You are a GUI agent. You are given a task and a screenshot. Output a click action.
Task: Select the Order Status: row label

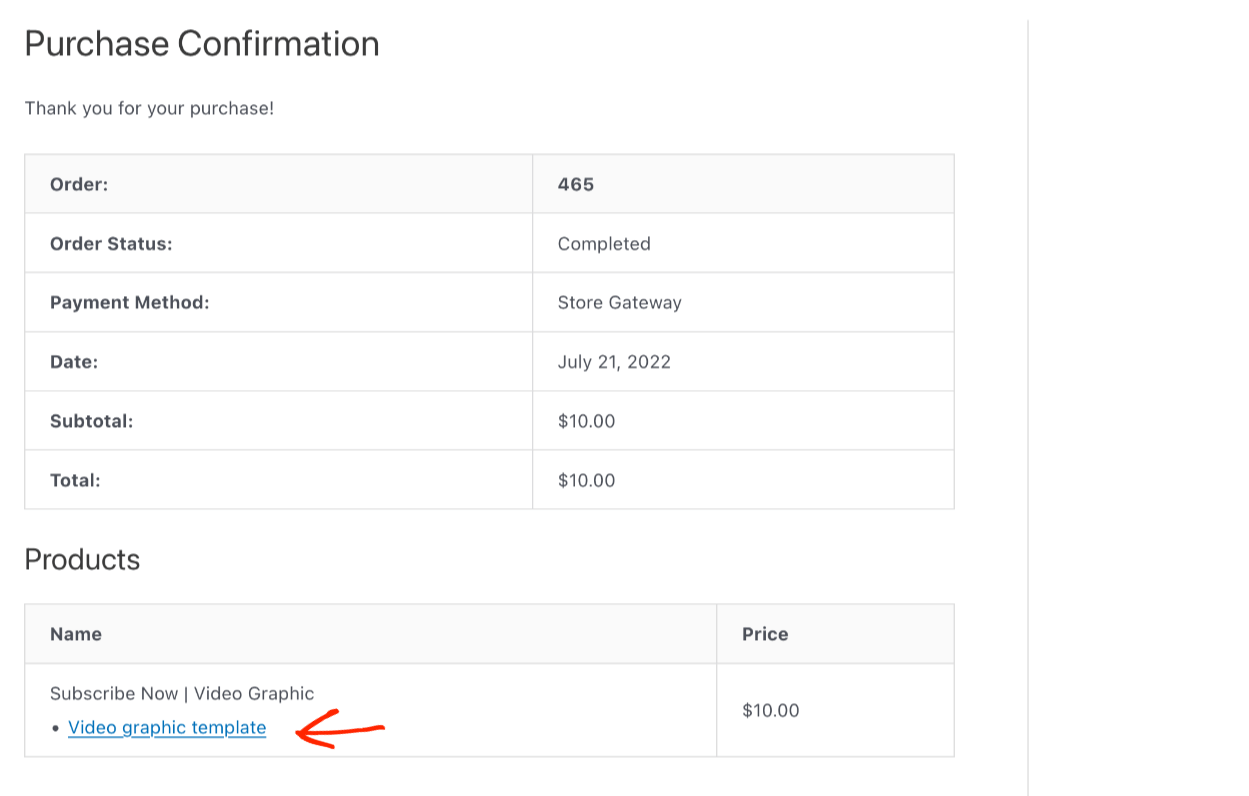[110, 243]
